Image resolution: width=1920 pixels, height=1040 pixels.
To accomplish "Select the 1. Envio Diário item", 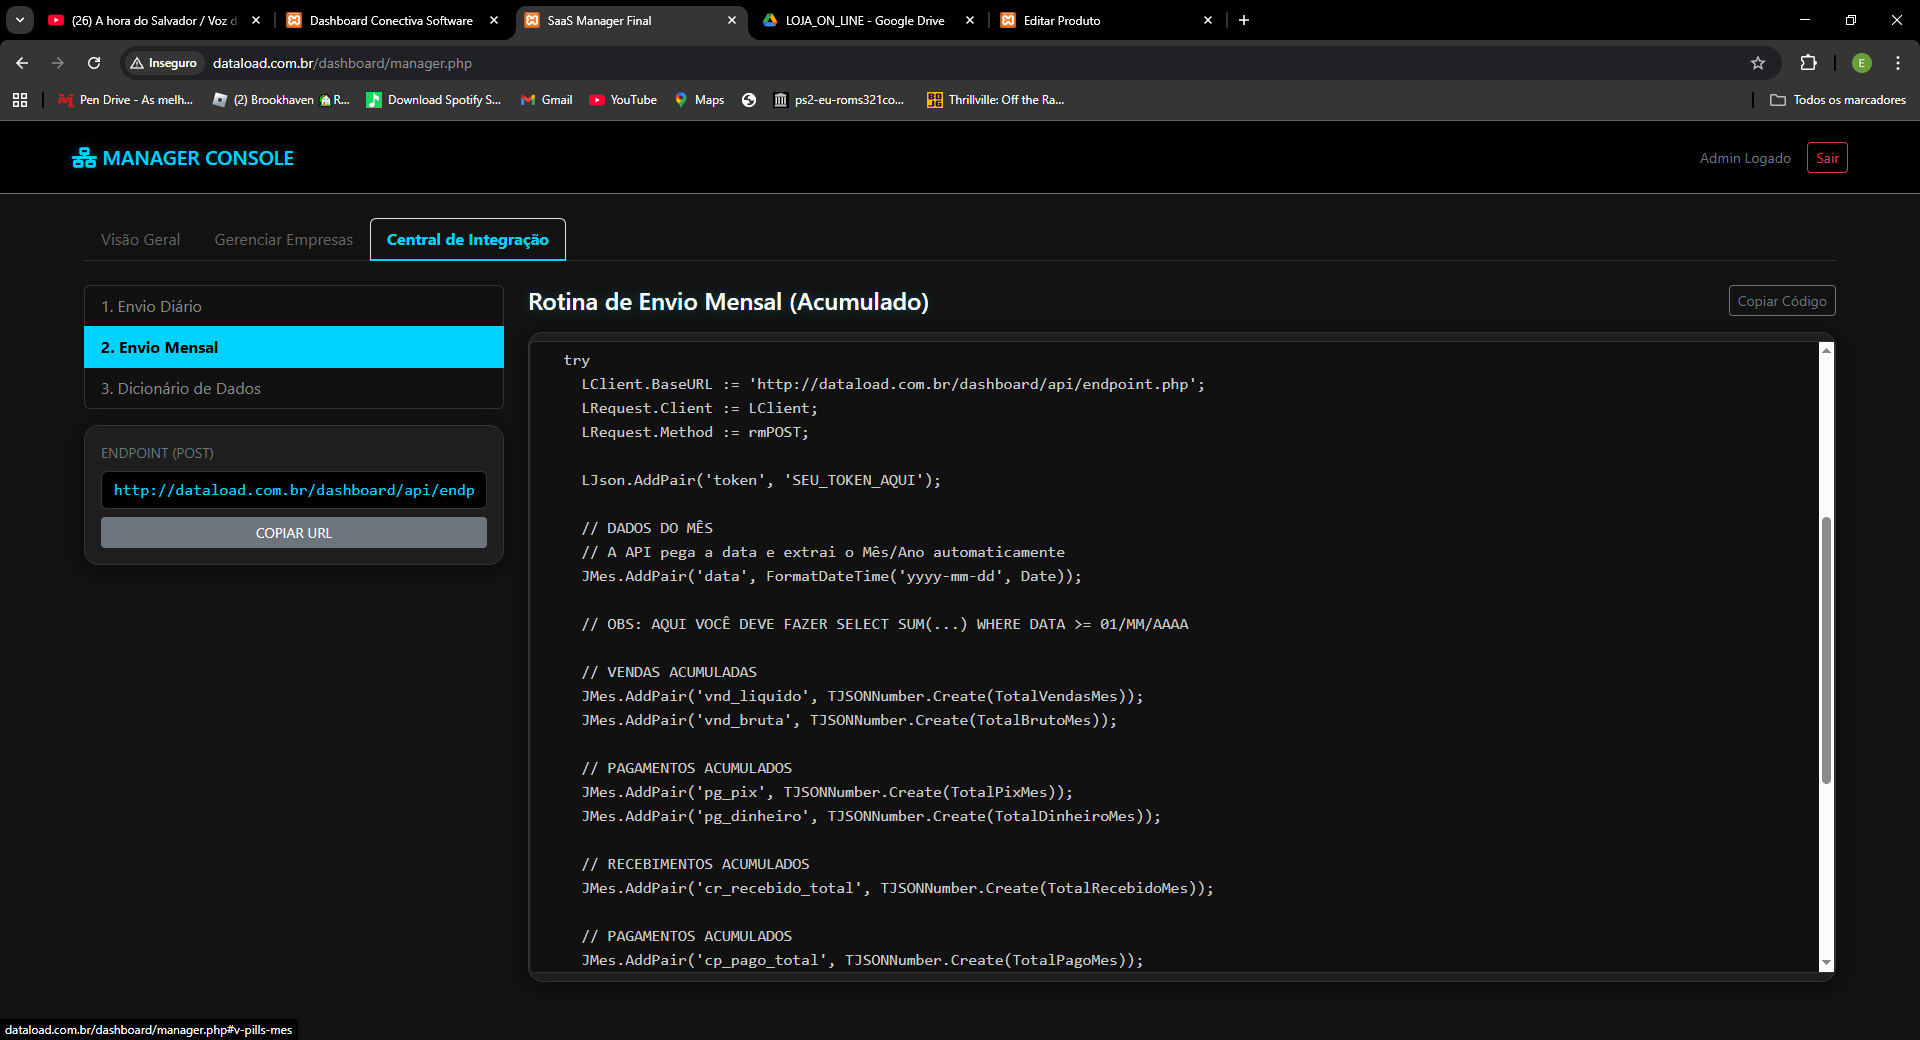I will coord(294,307).
